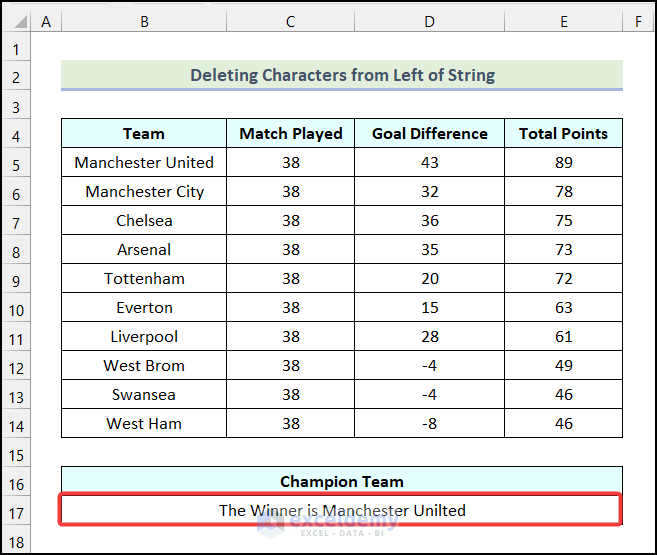Select row 10 header

[x=16, y=310]
